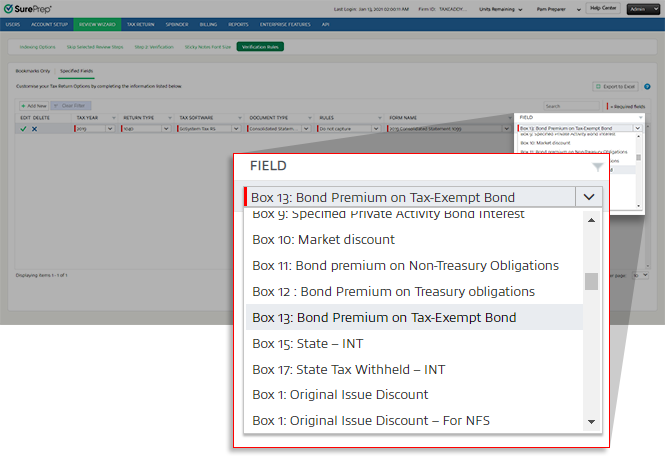Save the row with the green checkmark icon
The image size is (665, 459).
(x=23, y=129)
